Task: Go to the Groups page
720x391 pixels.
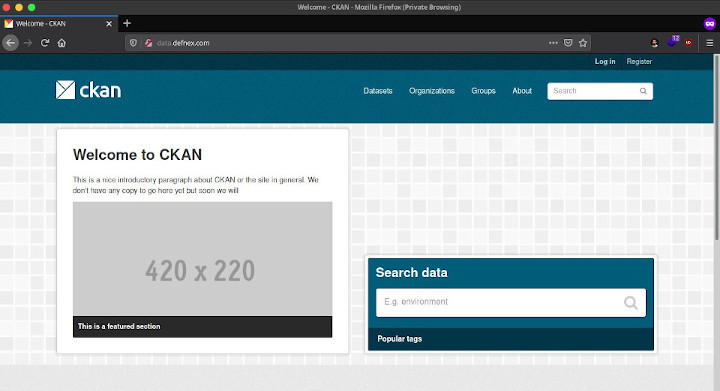Action: point(483,91)
